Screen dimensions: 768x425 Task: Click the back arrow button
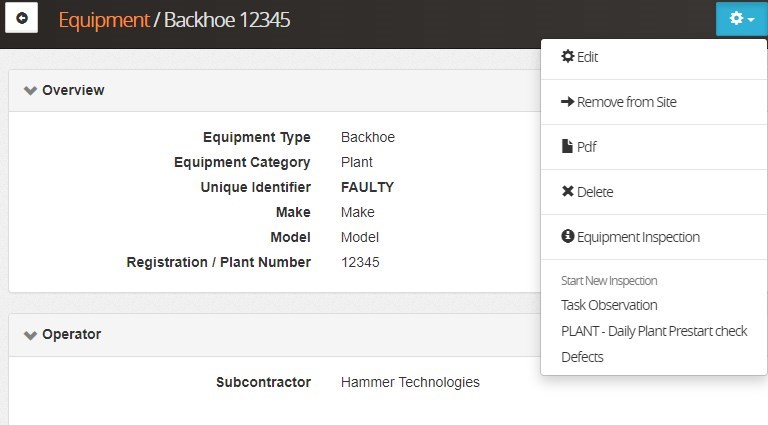[x=22, y=19]
